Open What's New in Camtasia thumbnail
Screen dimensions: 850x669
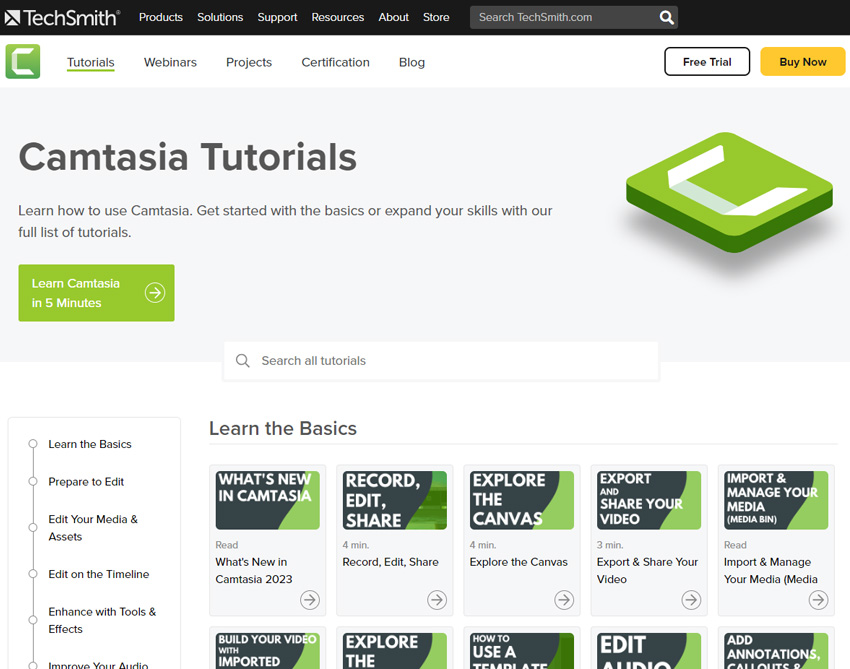(268, 500)
